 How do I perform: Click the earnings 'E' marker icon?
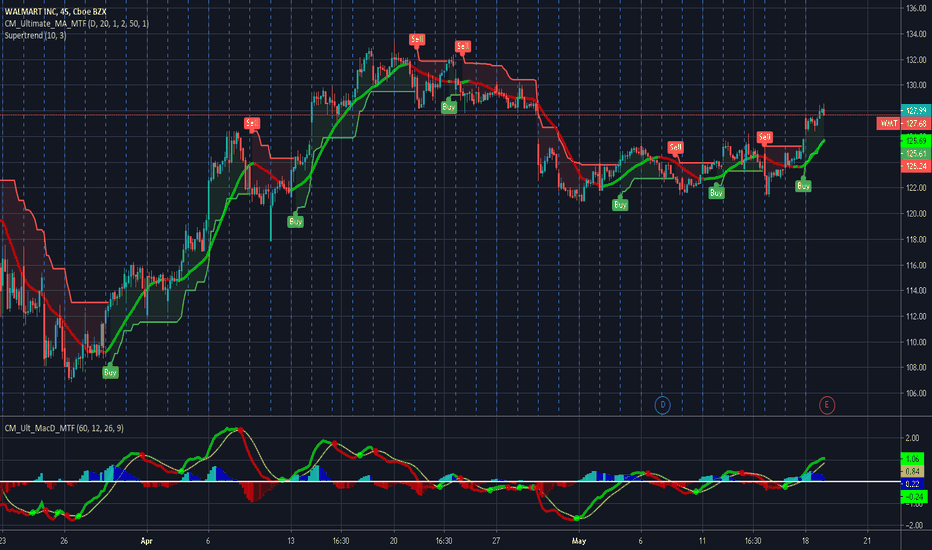point(826,405)
